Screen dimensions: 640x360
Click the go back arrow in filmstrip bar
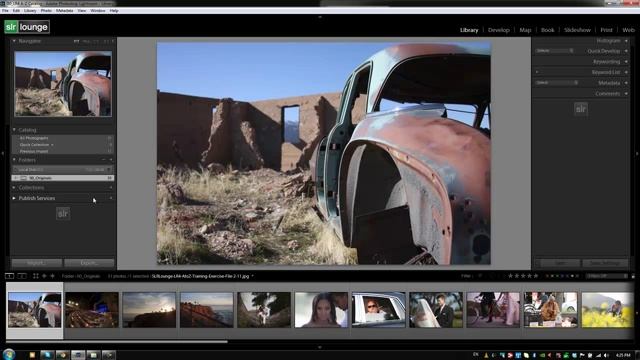(x=44, y=276)
